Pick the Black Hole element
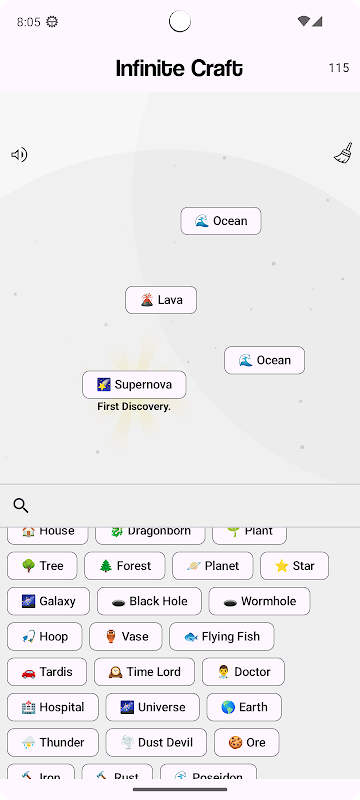Screen dimensions: 360x800 coord(149,601)
